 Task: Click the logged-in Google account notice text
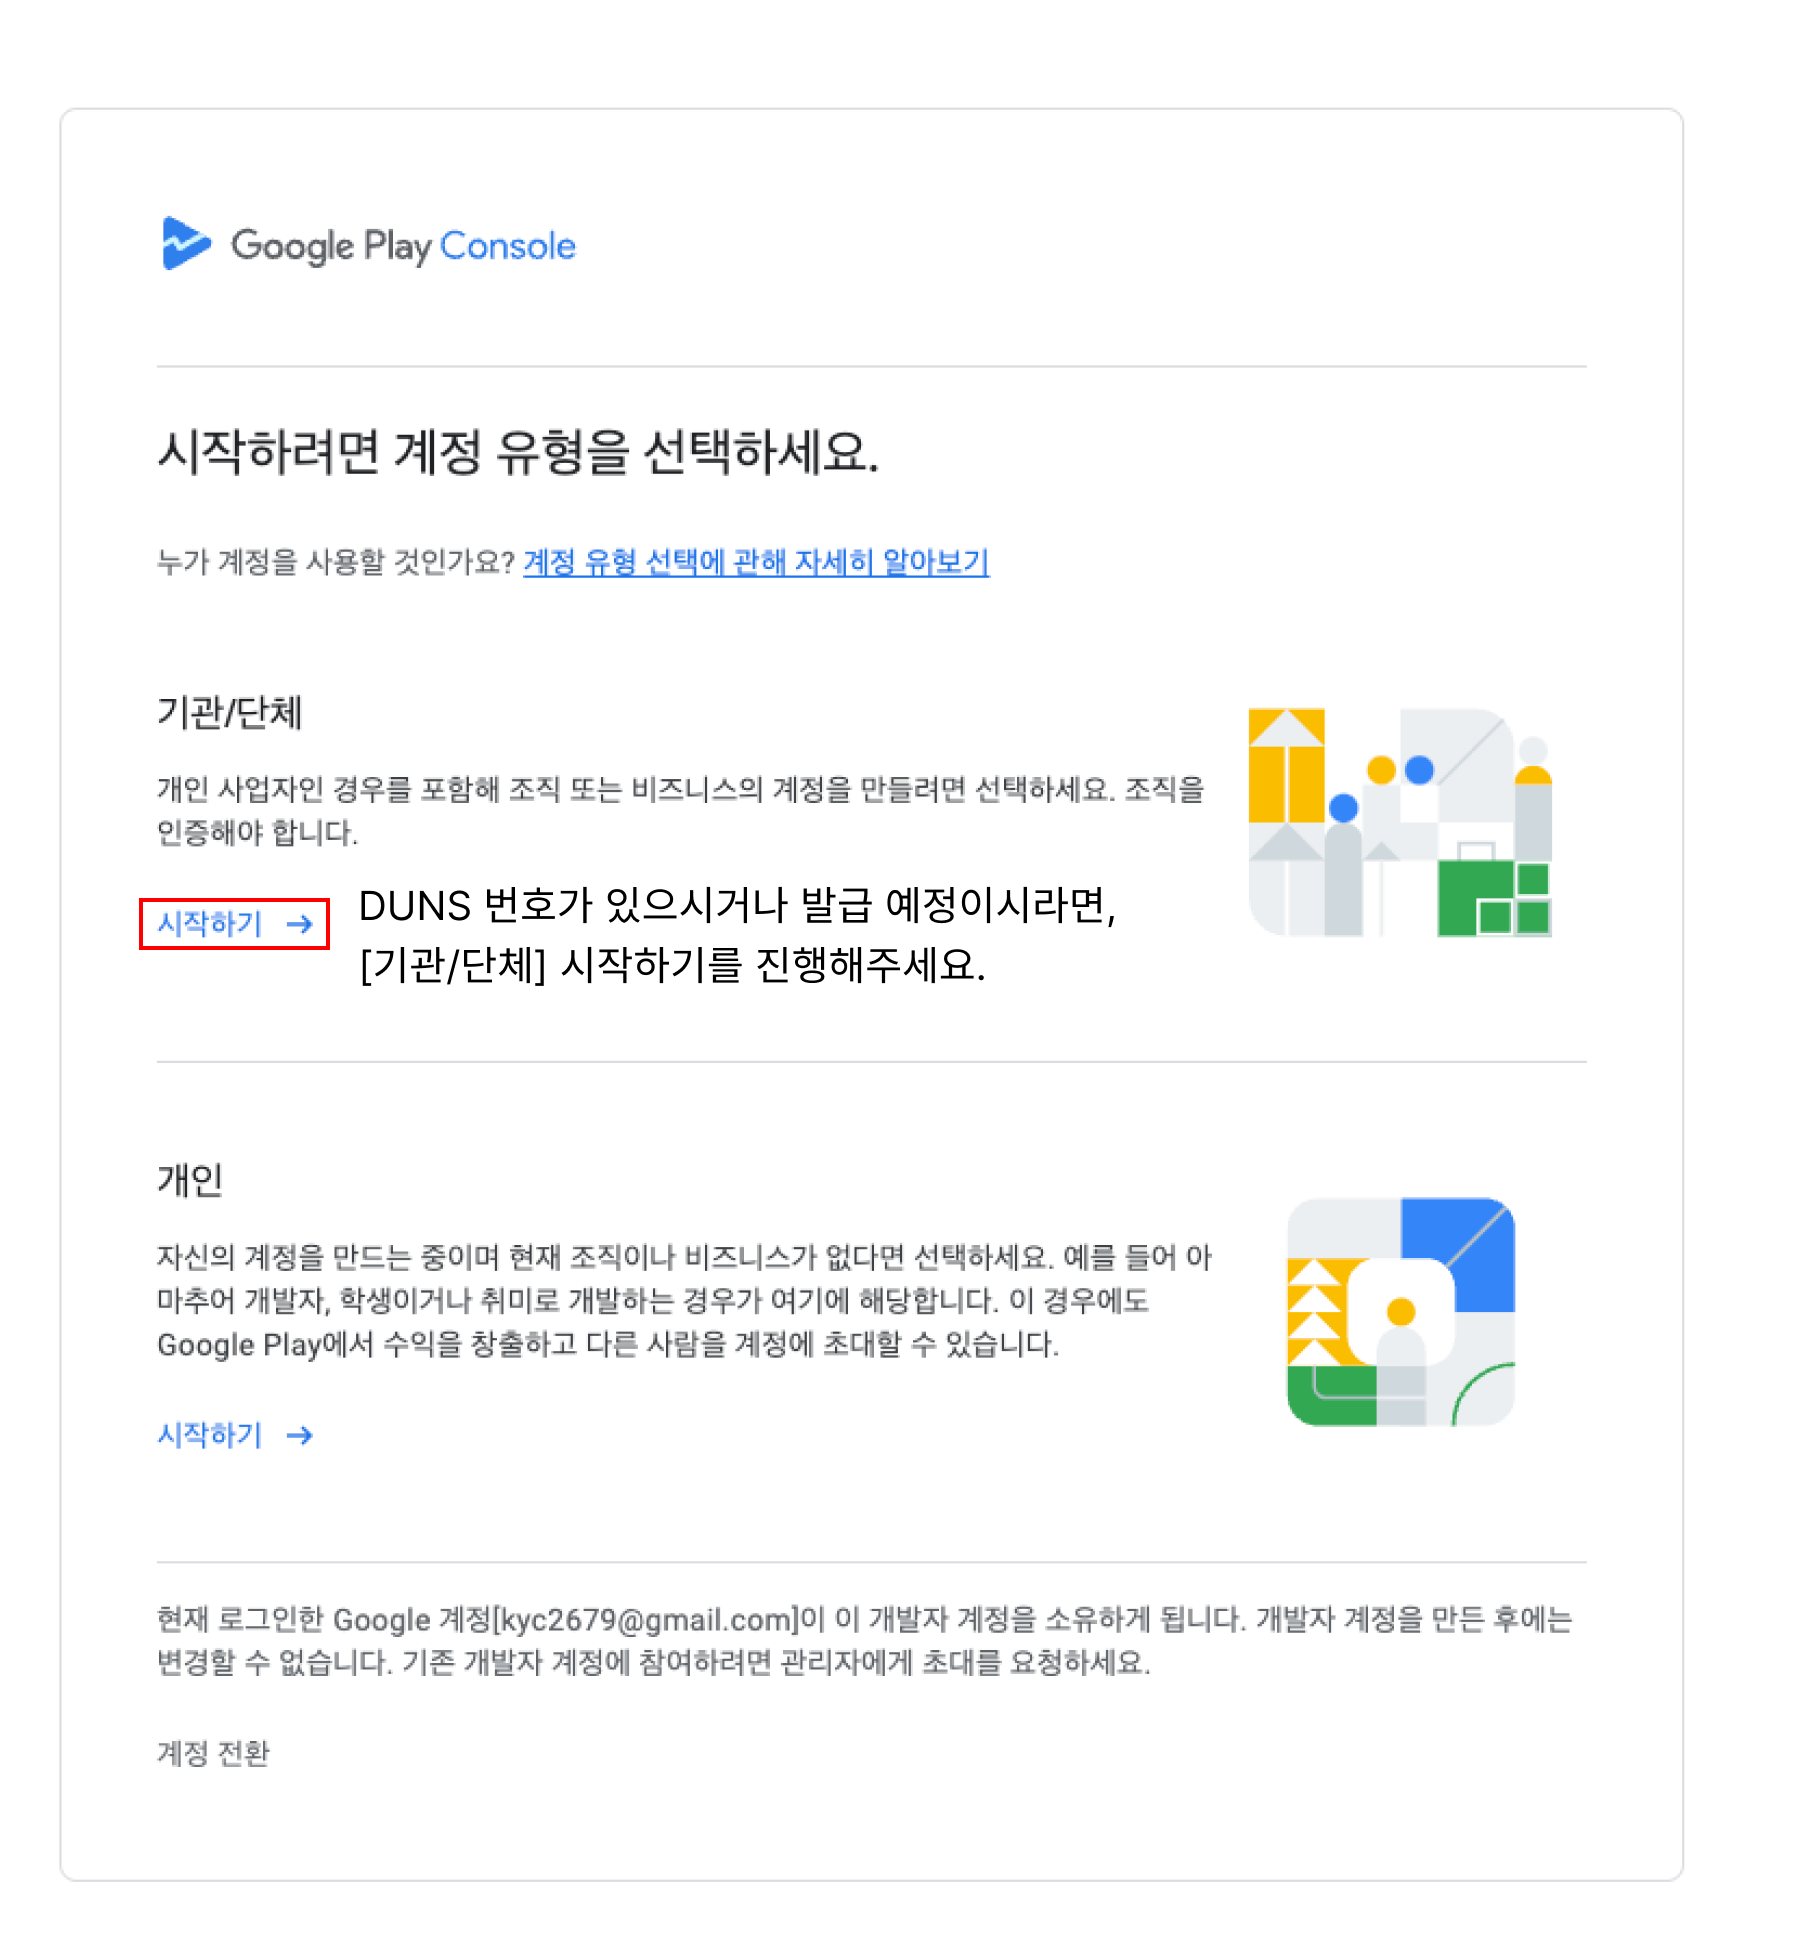(x=865, y=1640)
